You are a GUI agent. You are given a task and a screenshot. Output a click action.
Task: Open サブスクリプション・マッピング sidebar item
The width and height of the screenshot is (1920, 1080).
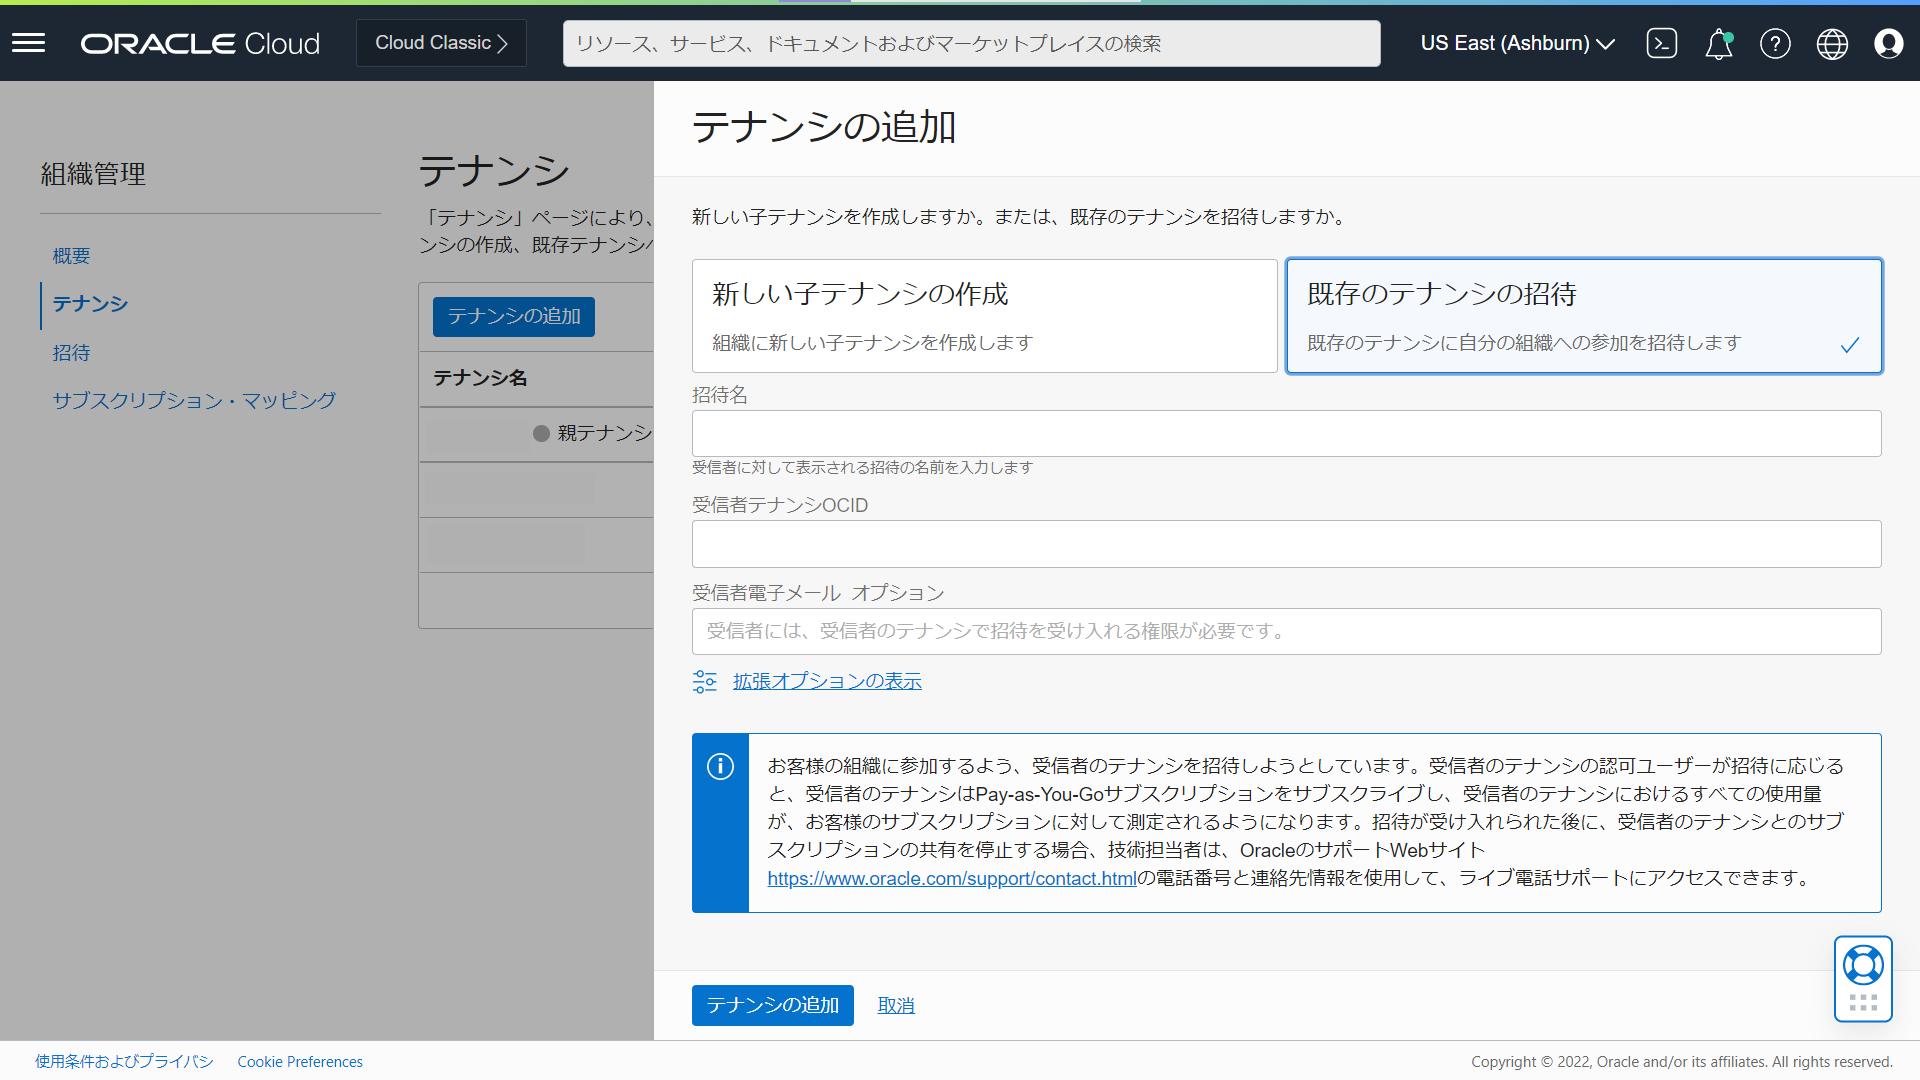(194, 401)
